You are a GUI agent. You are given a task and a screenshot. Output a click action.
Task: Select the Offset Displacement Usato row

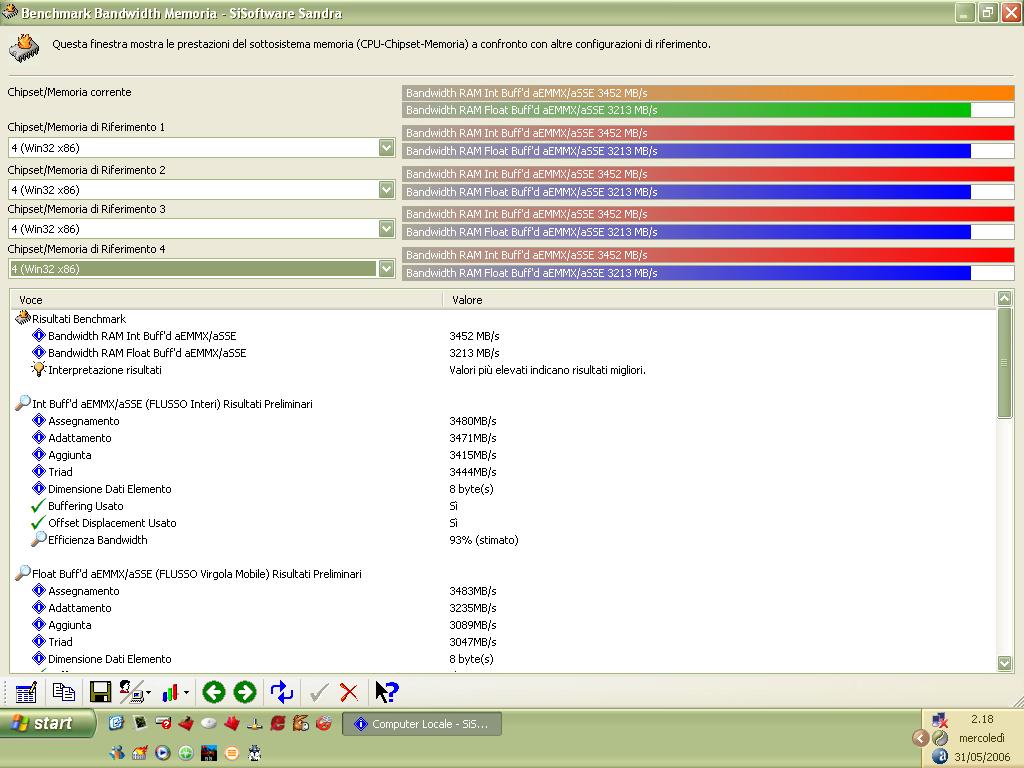pyautogui.click(x=112, y=522)
